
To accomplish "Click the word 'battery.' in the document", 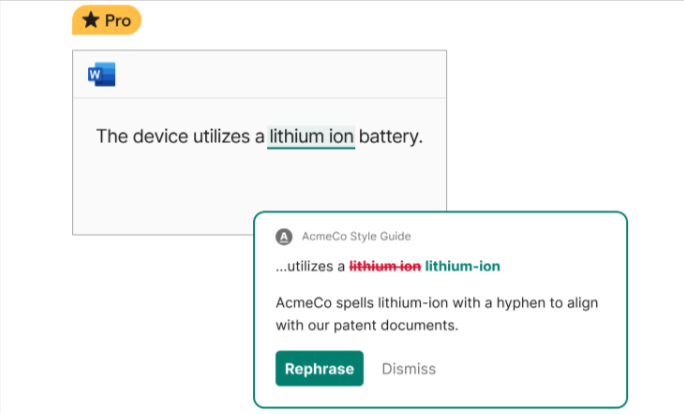I will click(x=391, y=137).
